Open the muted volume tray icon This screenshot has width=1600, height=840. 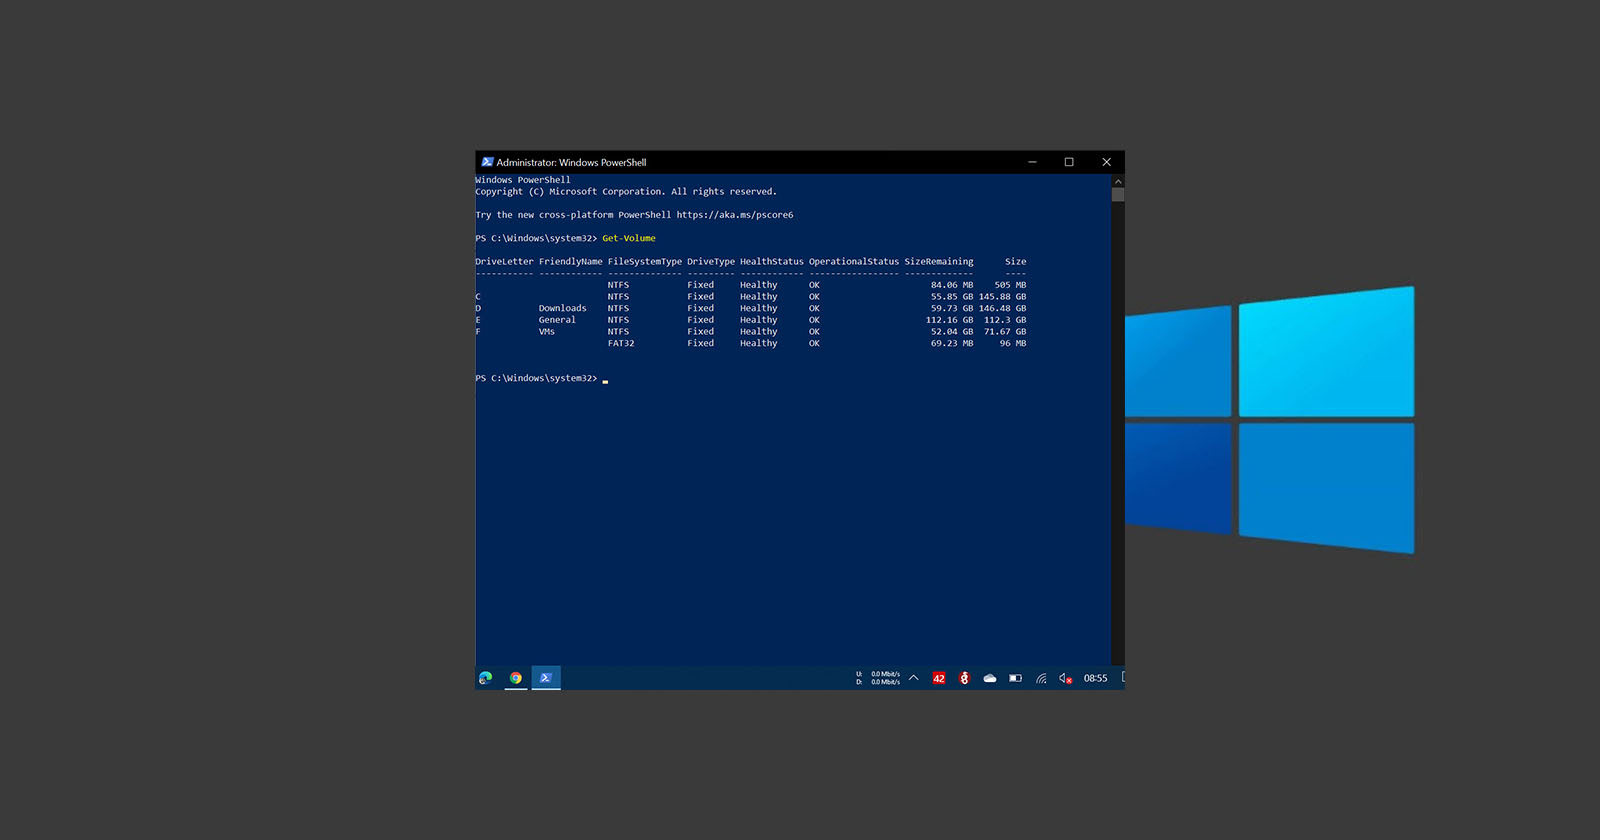coord(1066,678)
